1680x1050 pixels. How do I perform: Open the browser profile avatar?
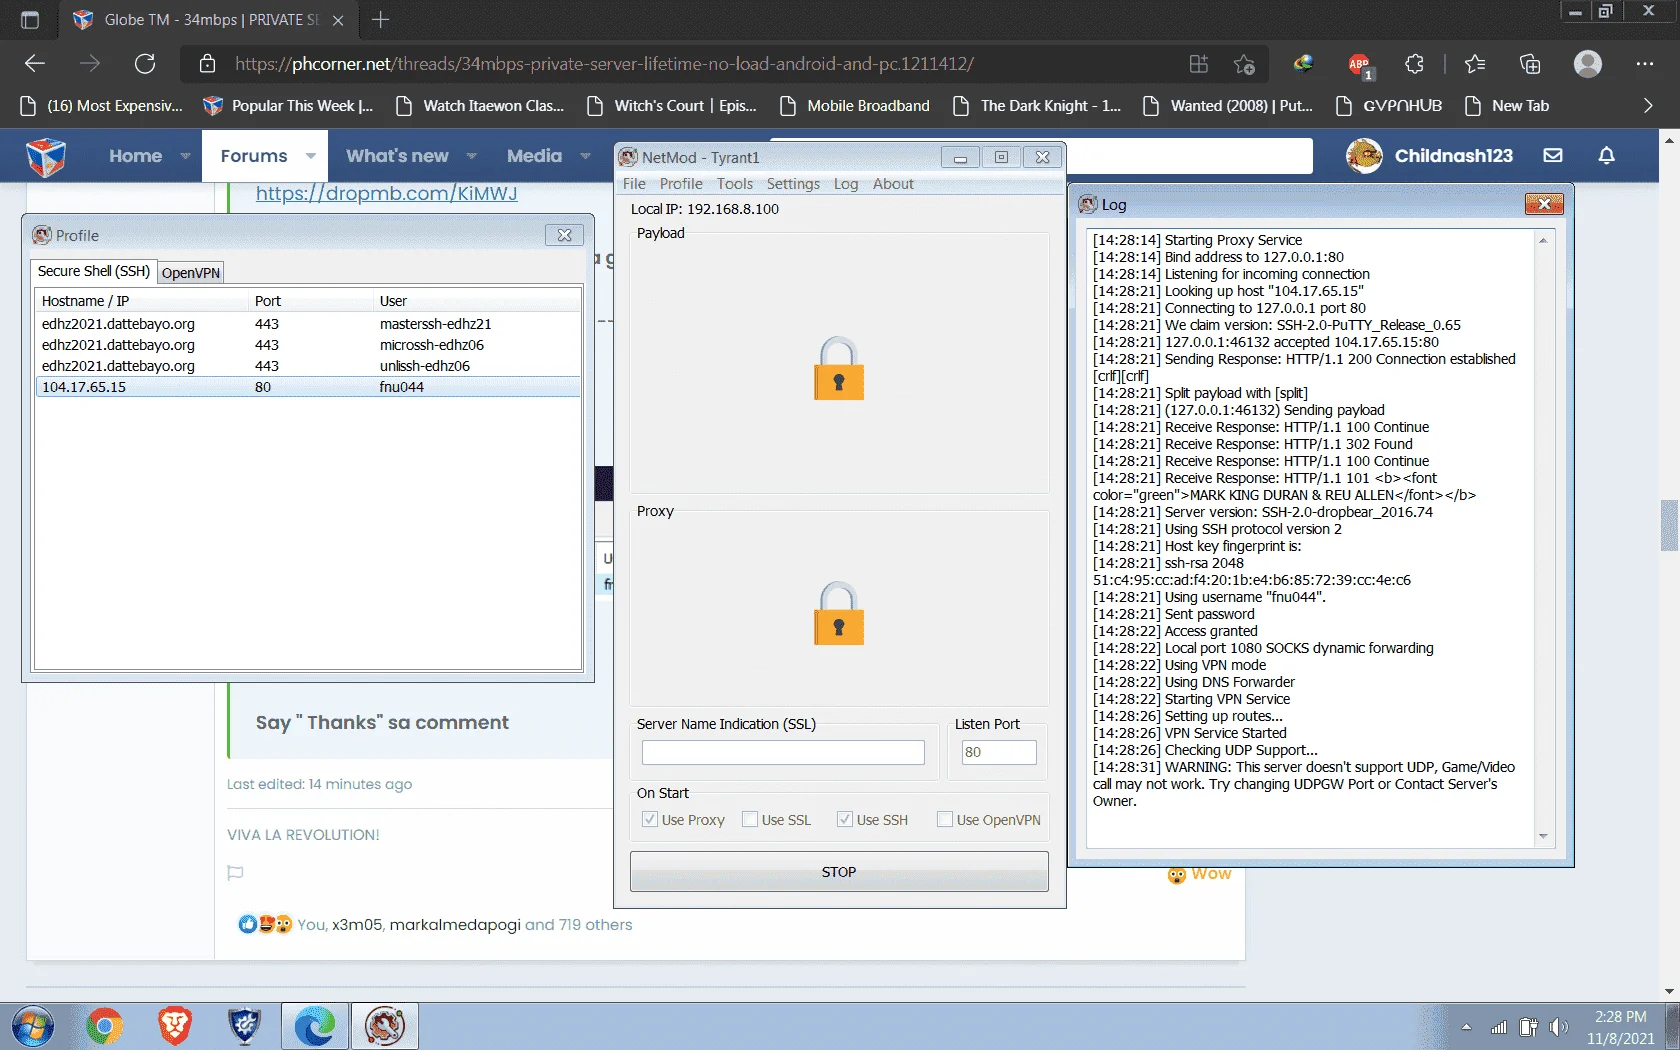coord(1588,64)
